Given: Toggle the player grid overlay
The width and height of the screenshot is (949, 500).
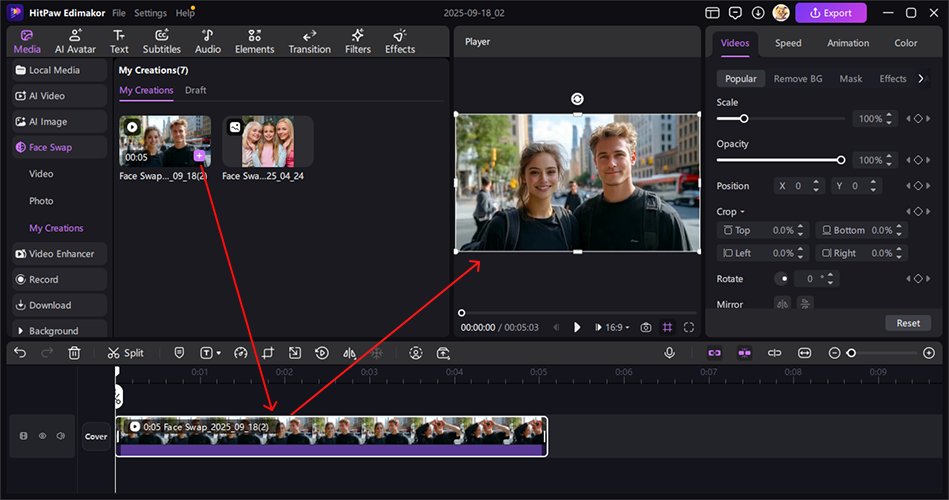Looking at the screenshot, I should [x=668, y=327].
